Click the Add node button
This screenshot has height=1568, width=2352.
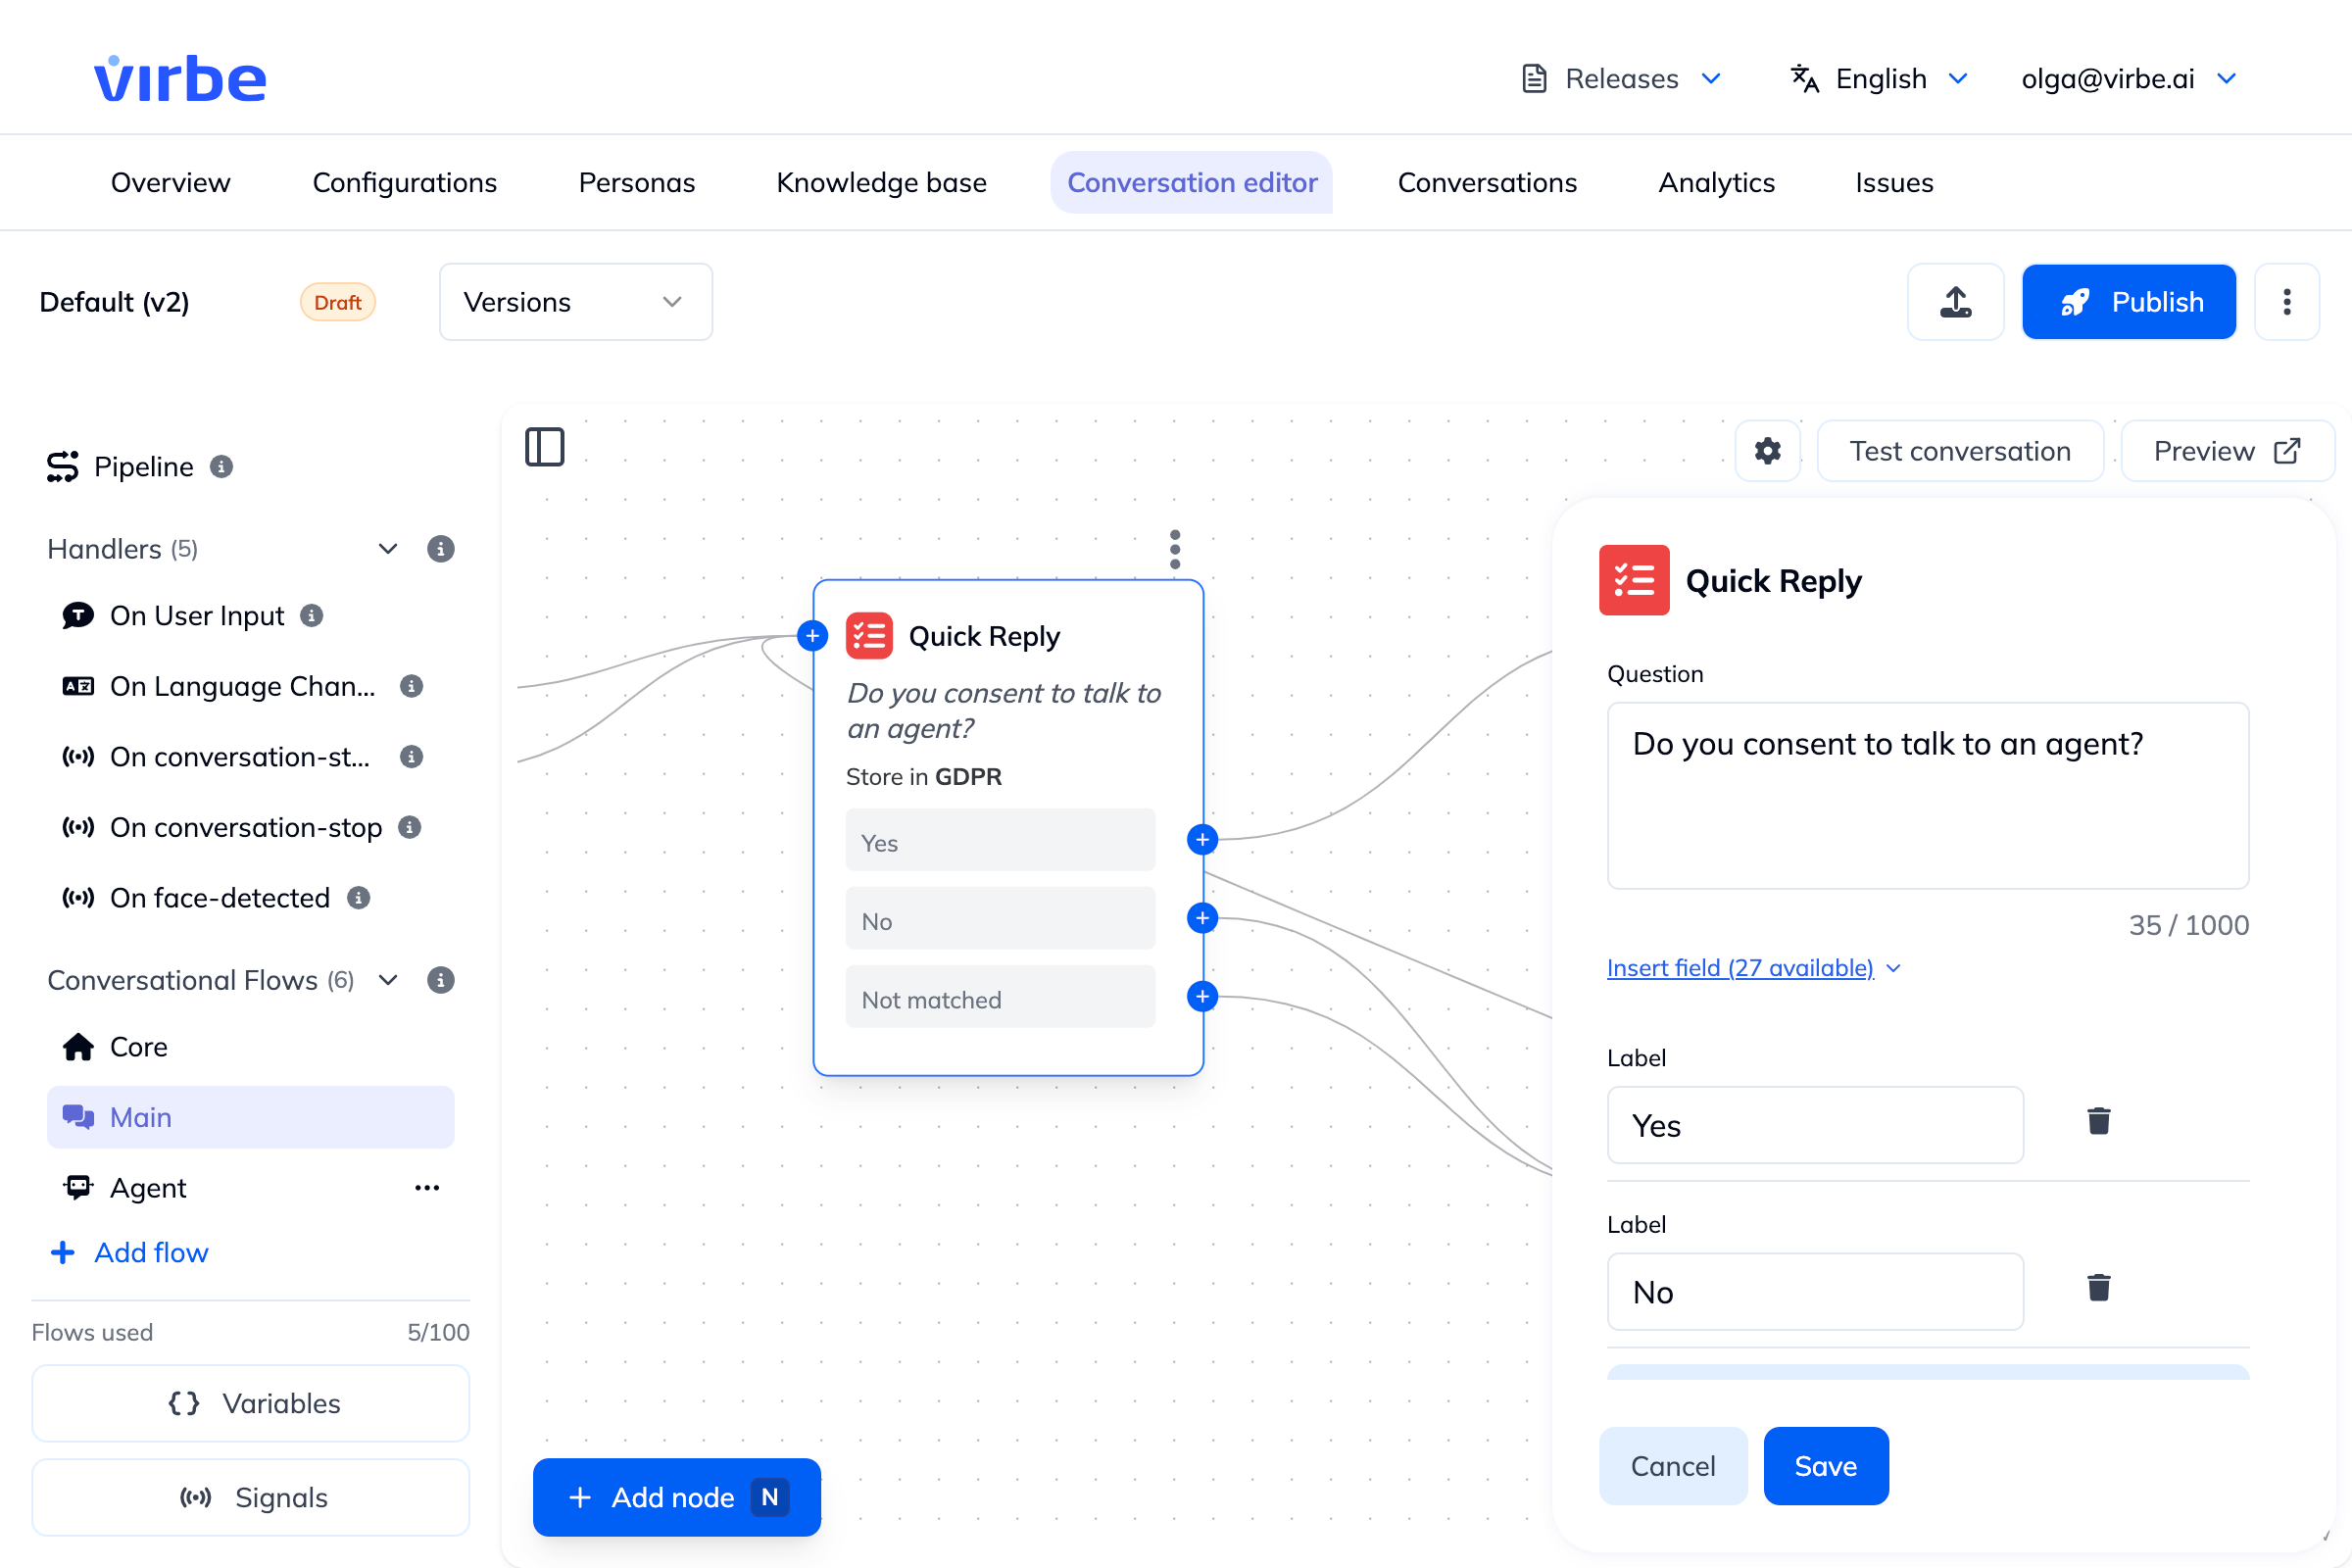point(677,1497)
